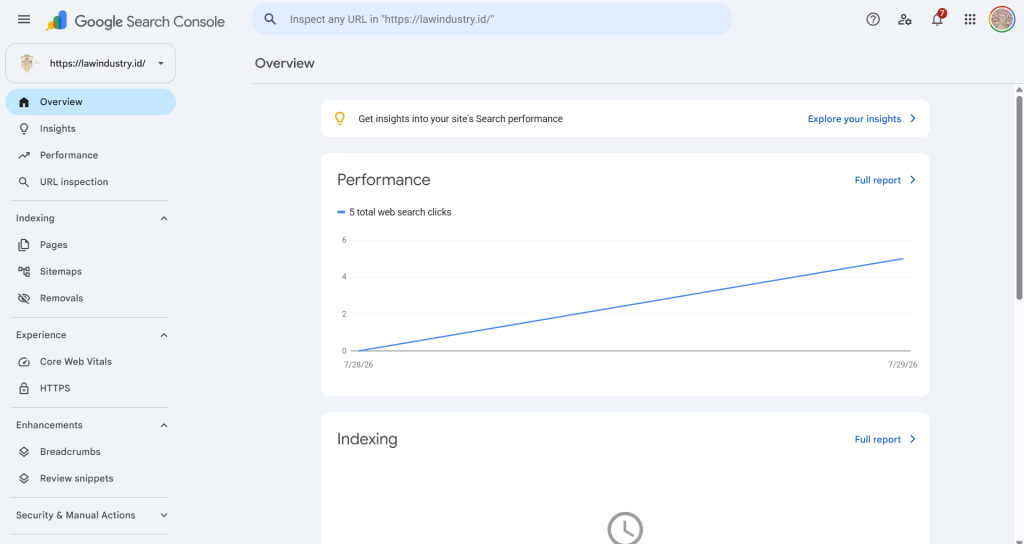Open the Indexing Full report link
This screenshot has height=544, width=1024.
[x=878, y=440]
